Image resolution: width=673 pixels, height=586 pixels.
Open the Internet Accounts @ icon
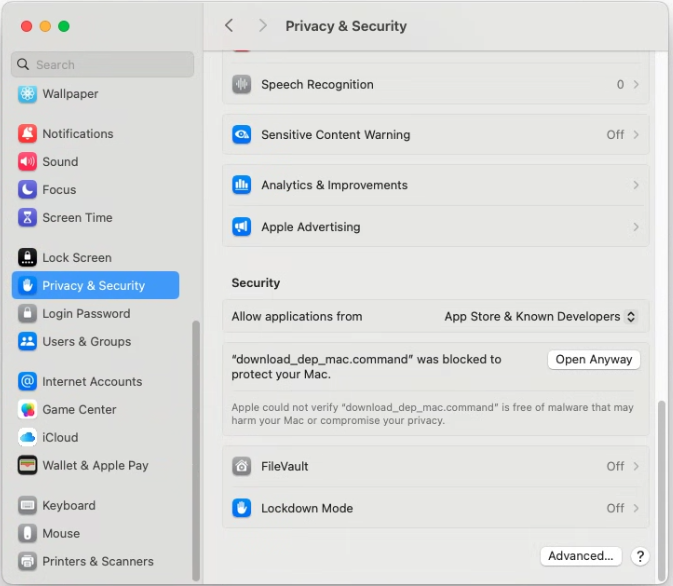pyautogui.click(x=27, y=381)
